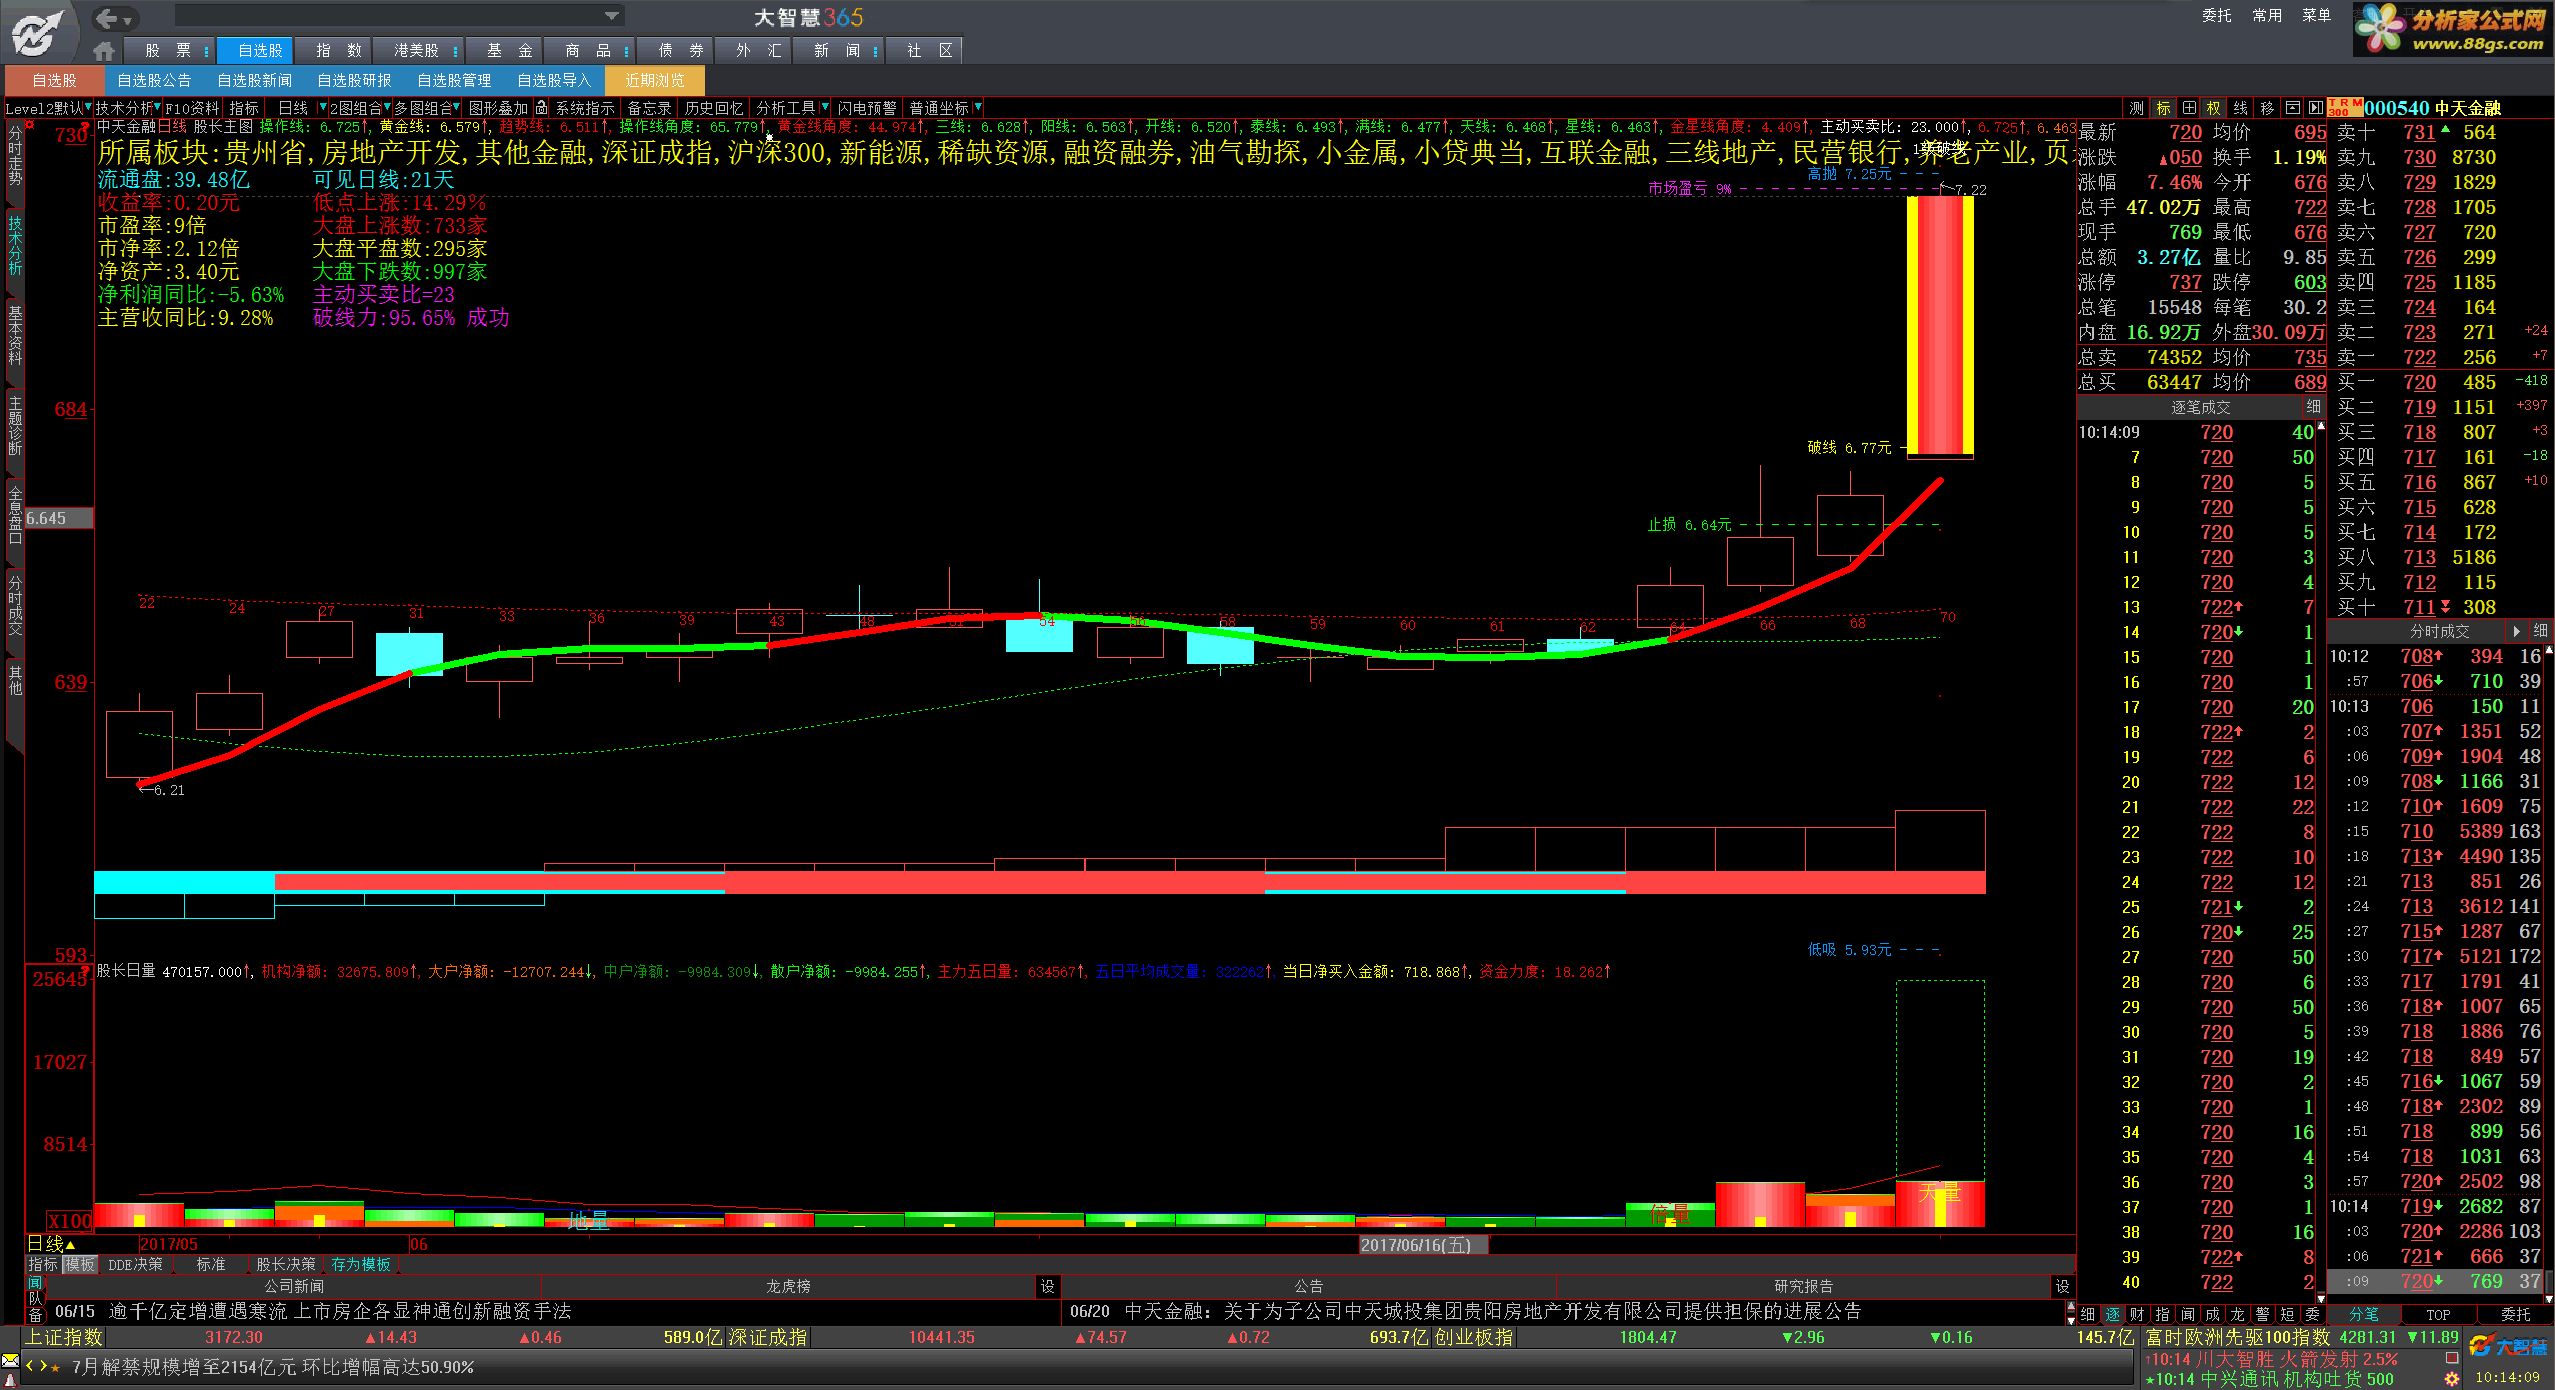Open the 普通坐标 coordinate dropdown
This screenshot has height=1390, width=2555.
[x=977, y=107]
